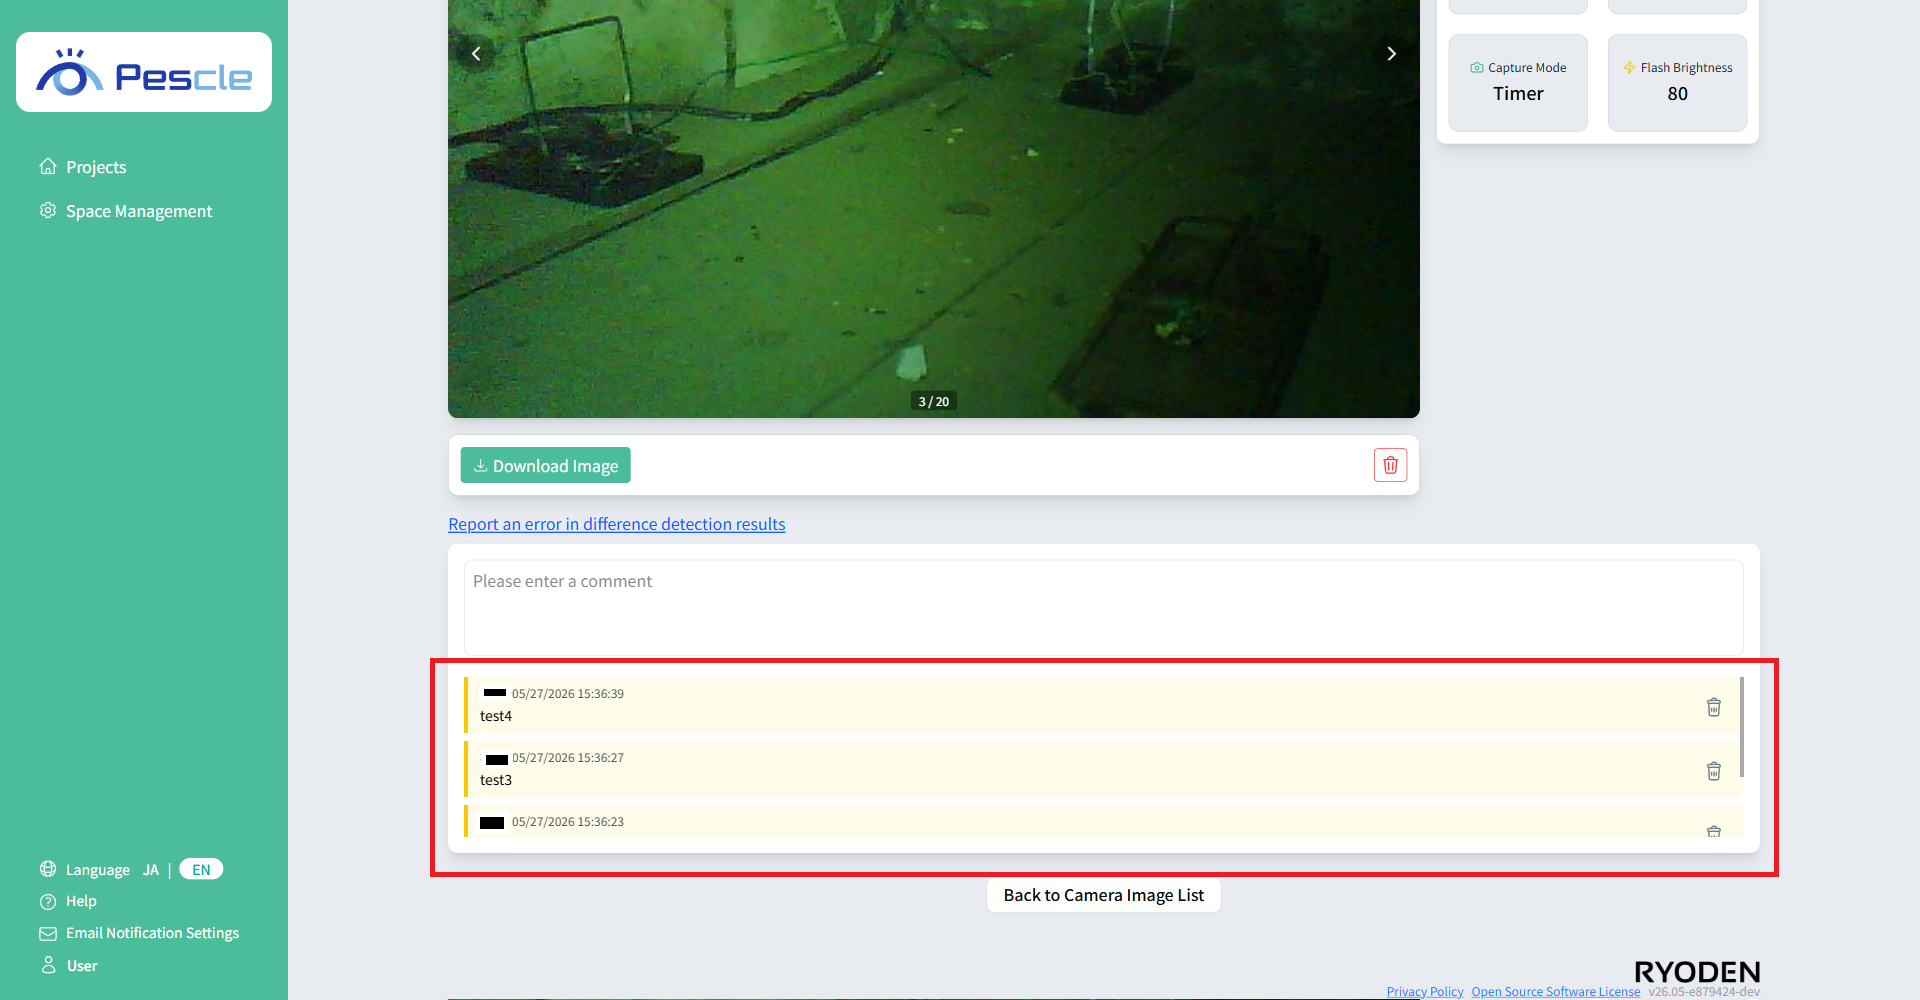This screenshot has height=1000, width=1920.
Task: Click the Download Image button
Action: tap(546, 465)
